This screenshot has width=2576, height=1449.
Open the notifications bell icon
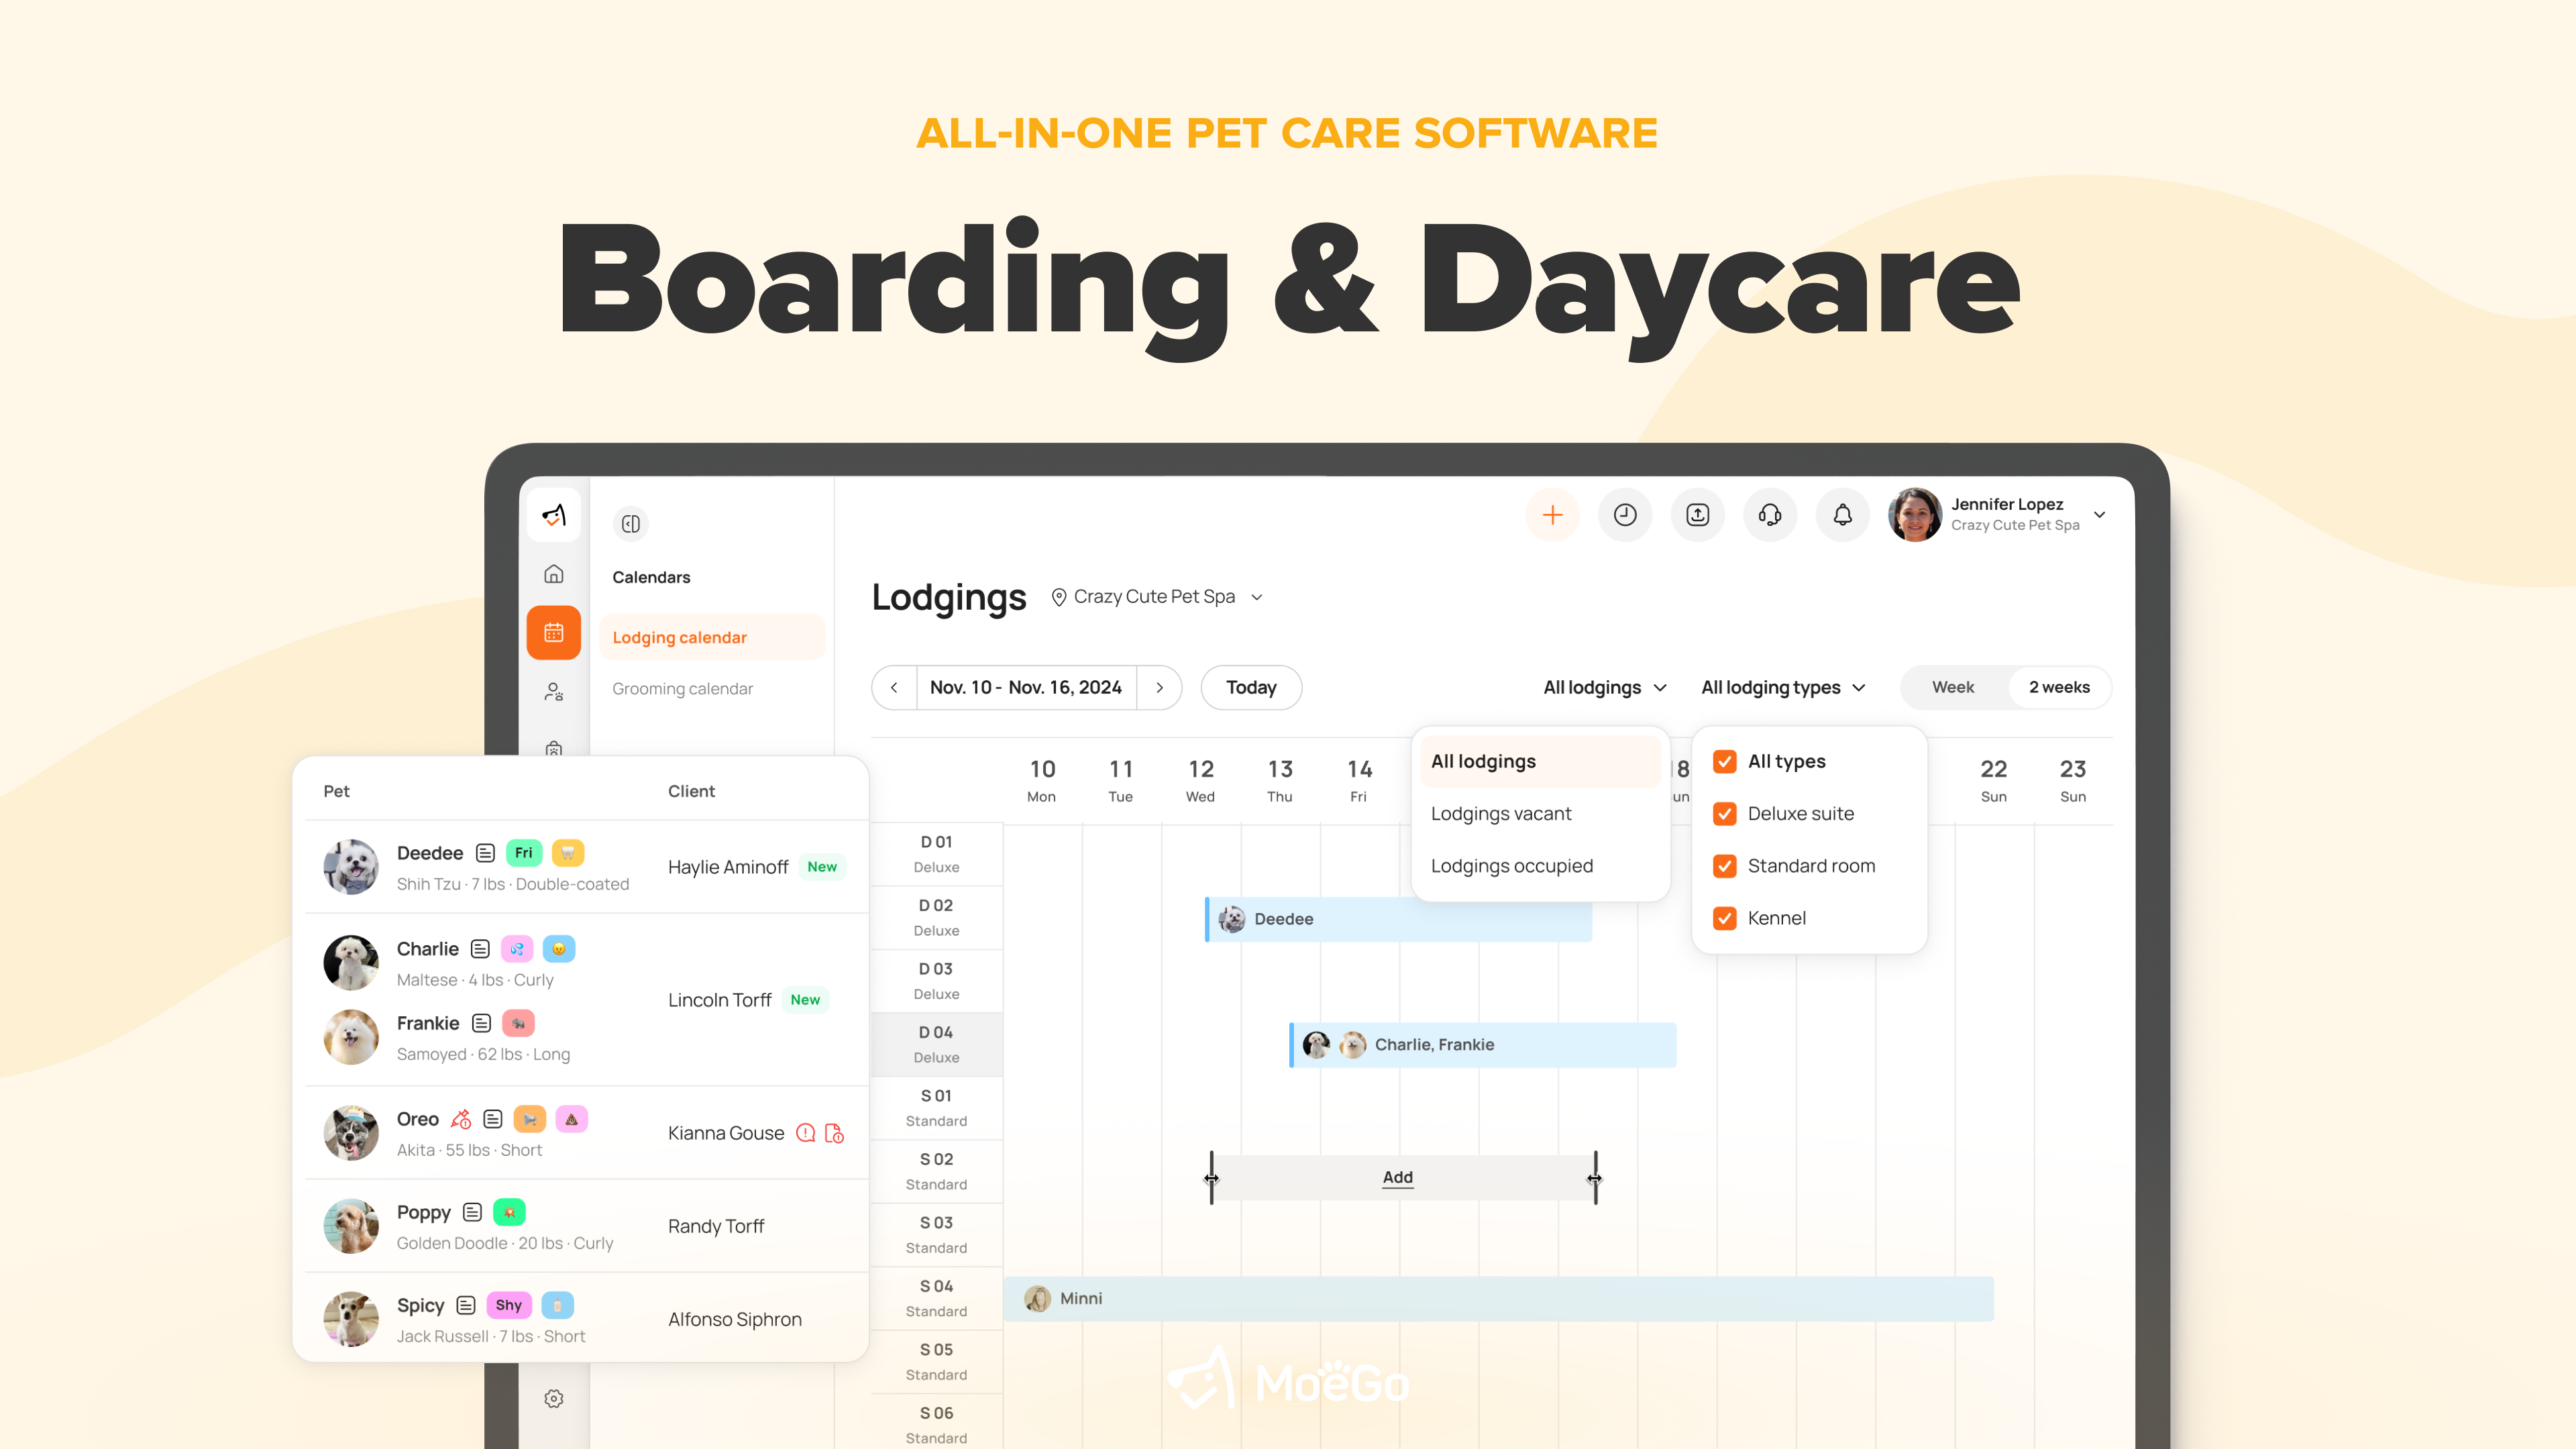[1842, 515]
